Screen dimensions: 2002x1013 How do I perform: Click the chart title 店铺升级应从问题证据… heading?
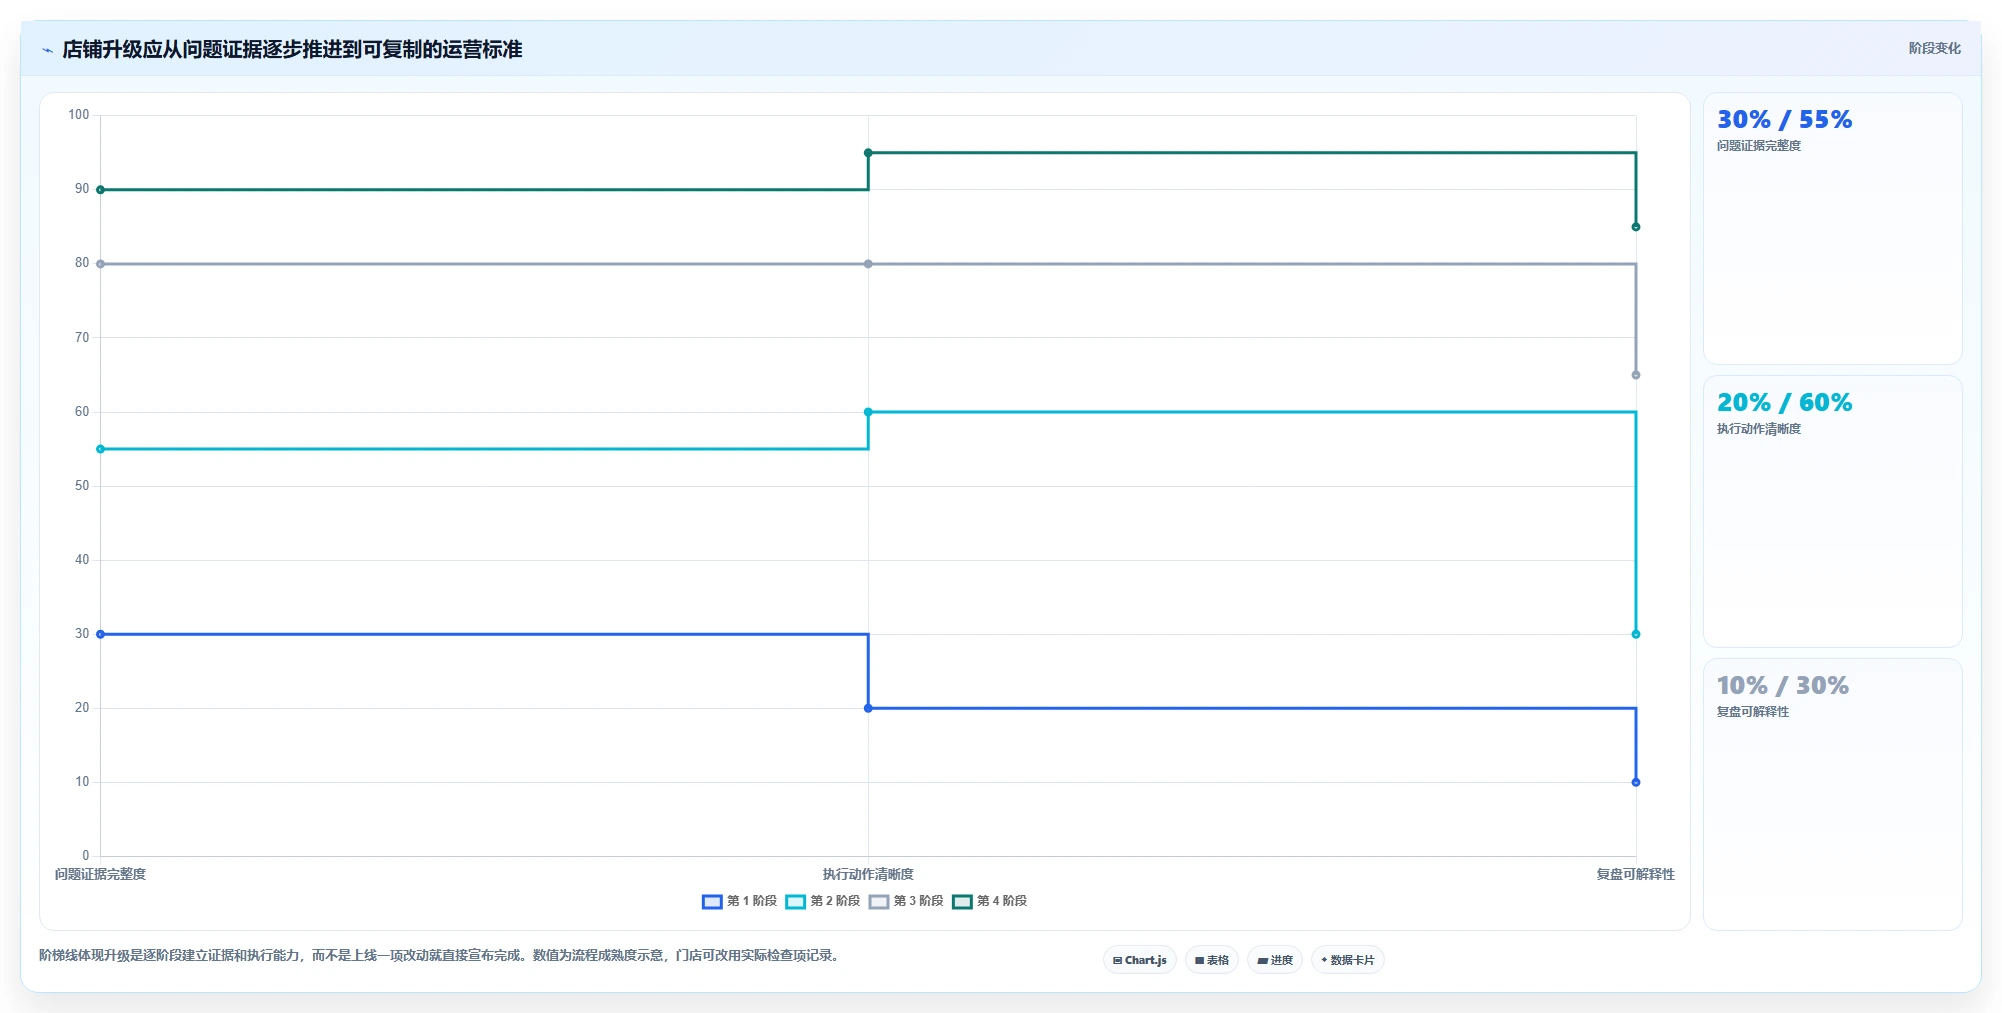click(x=292, y=49)
